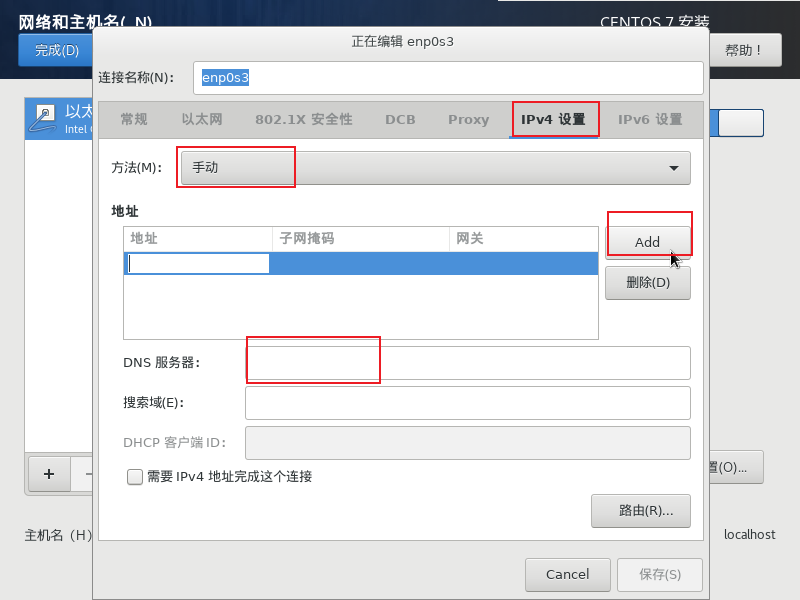Click the Method dropdown arrow
Image resolution: width=800 pixels, height=600 pixels.
pyautogui.click(x=673, y=168)
